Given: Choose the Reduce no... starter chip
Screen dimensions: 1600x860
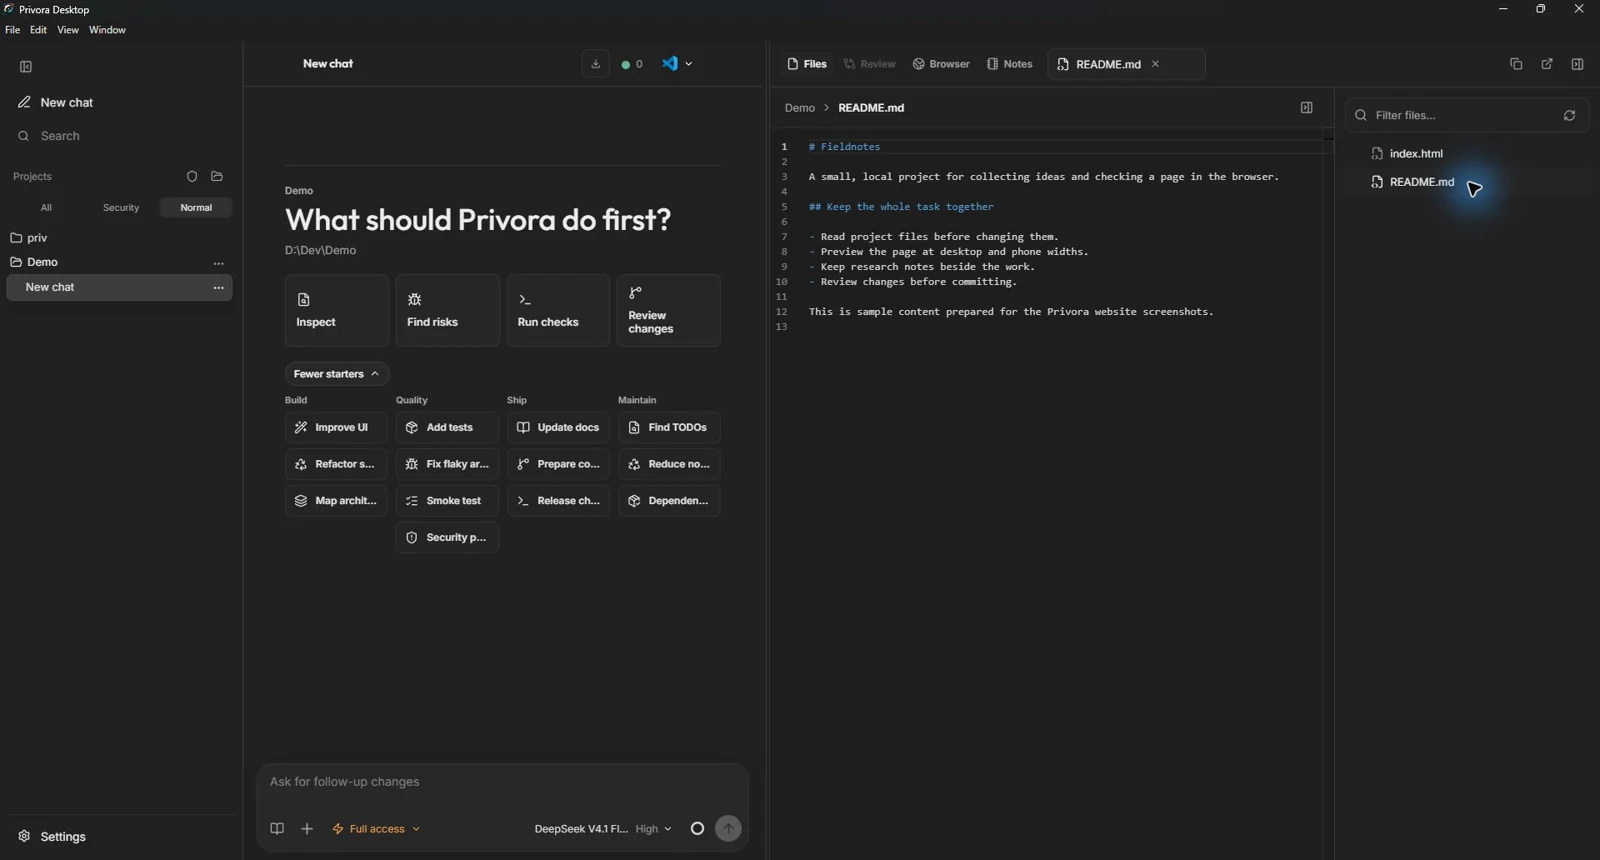Looking at the screenshot, I should tap(669, 464).
